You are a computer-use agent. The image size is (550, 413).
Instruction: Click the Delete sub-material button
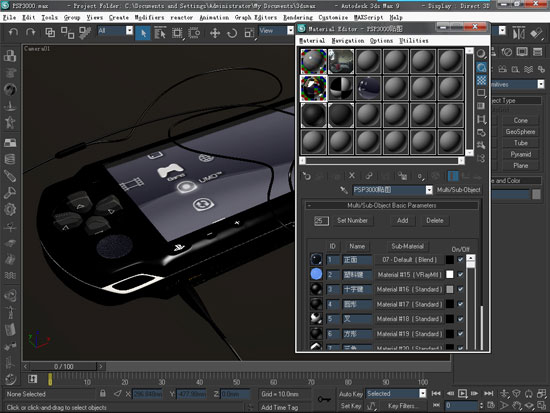(x=435, y=221)
